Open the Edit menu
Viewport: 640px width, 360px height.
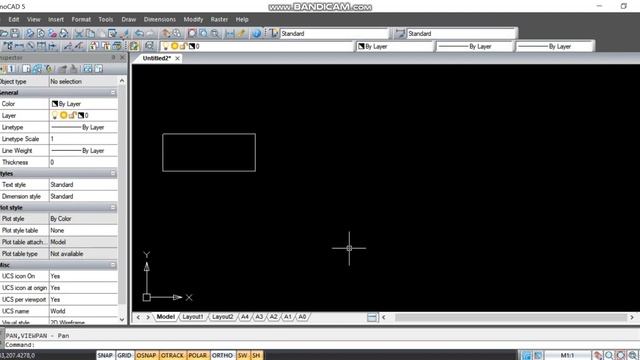[14, 19]
